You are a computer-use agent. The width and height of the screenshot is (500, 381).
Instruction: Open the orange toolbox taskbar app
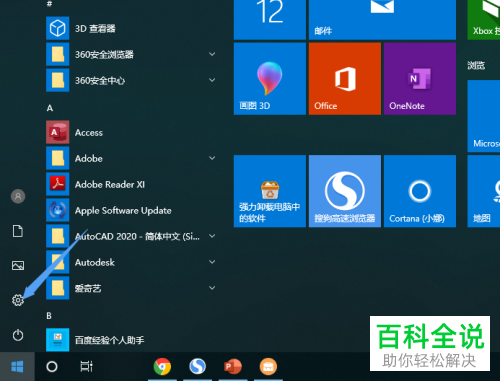(268, 367)
